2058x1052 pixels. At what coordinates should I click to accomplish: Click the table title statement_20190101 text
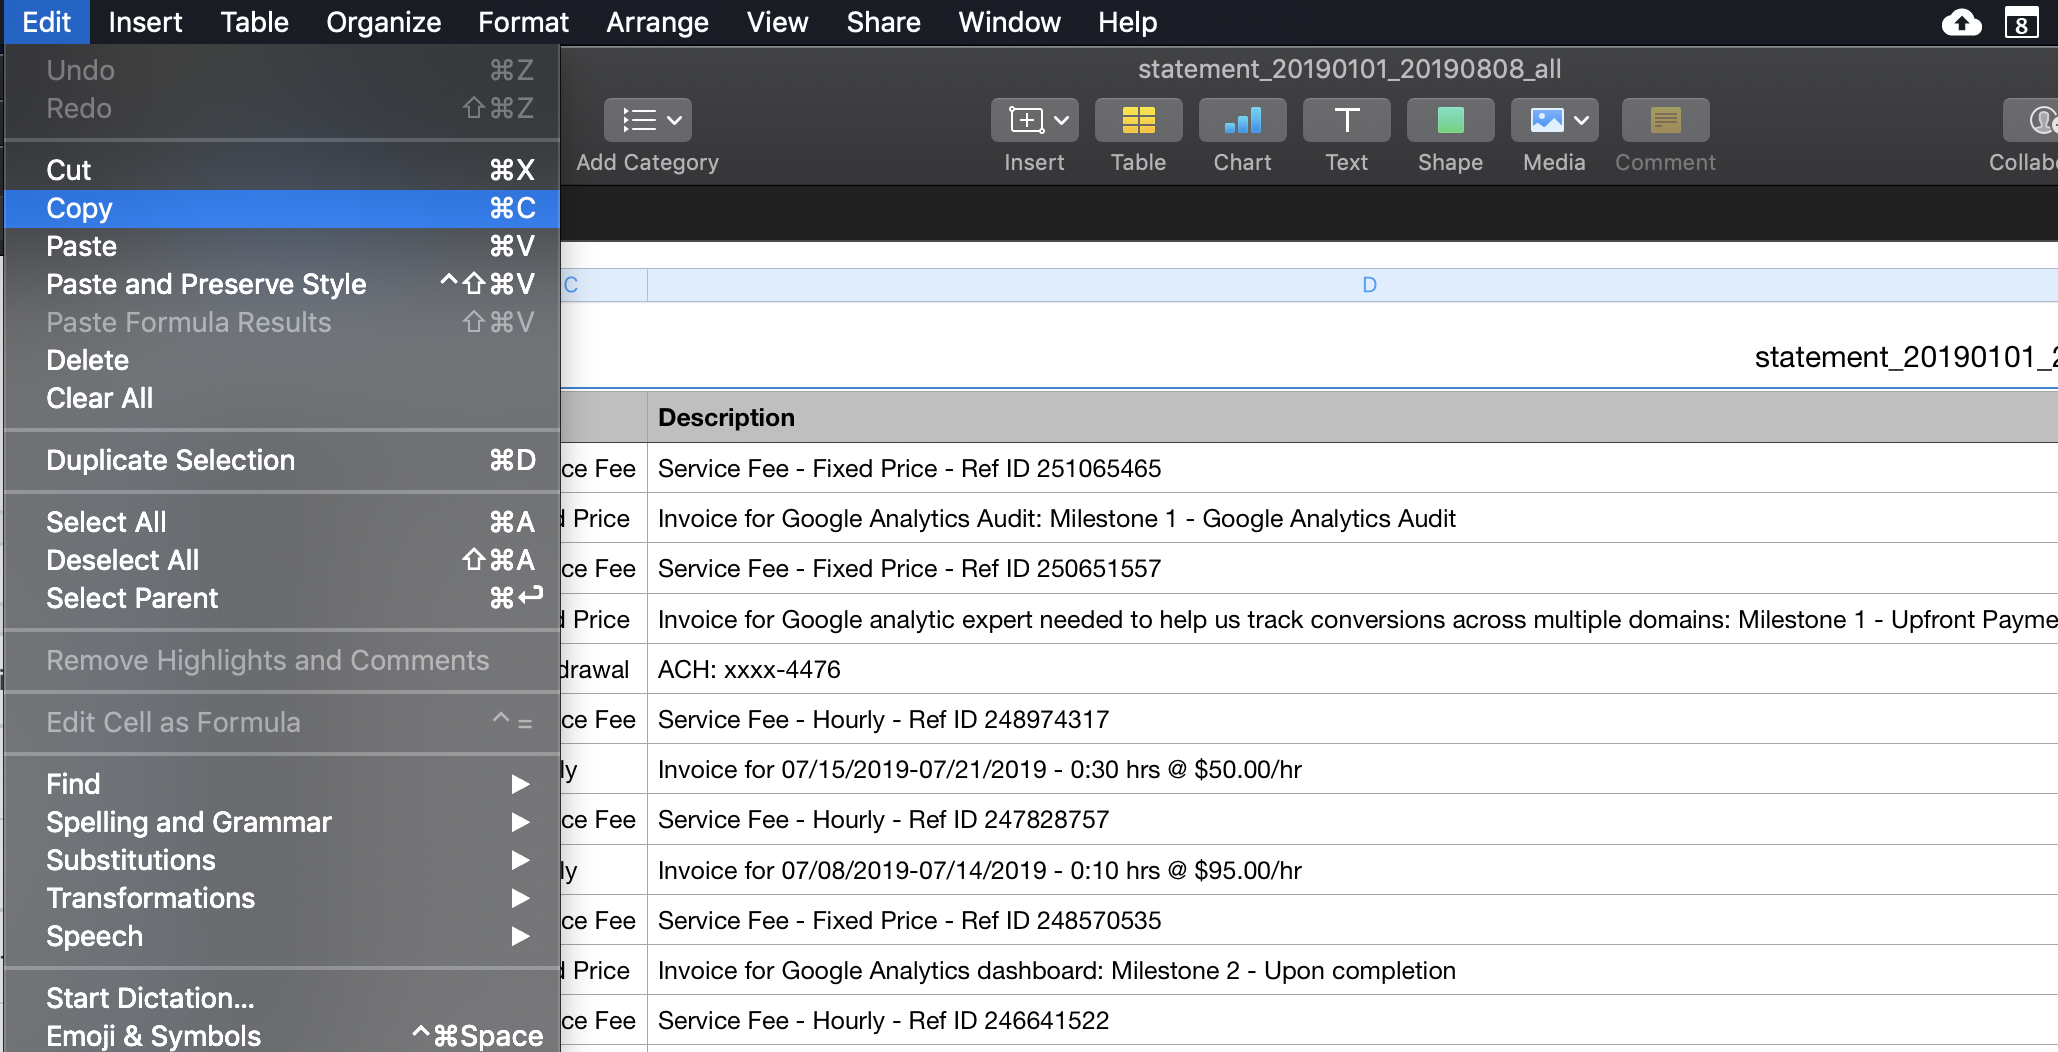(x=1905, y=357)
